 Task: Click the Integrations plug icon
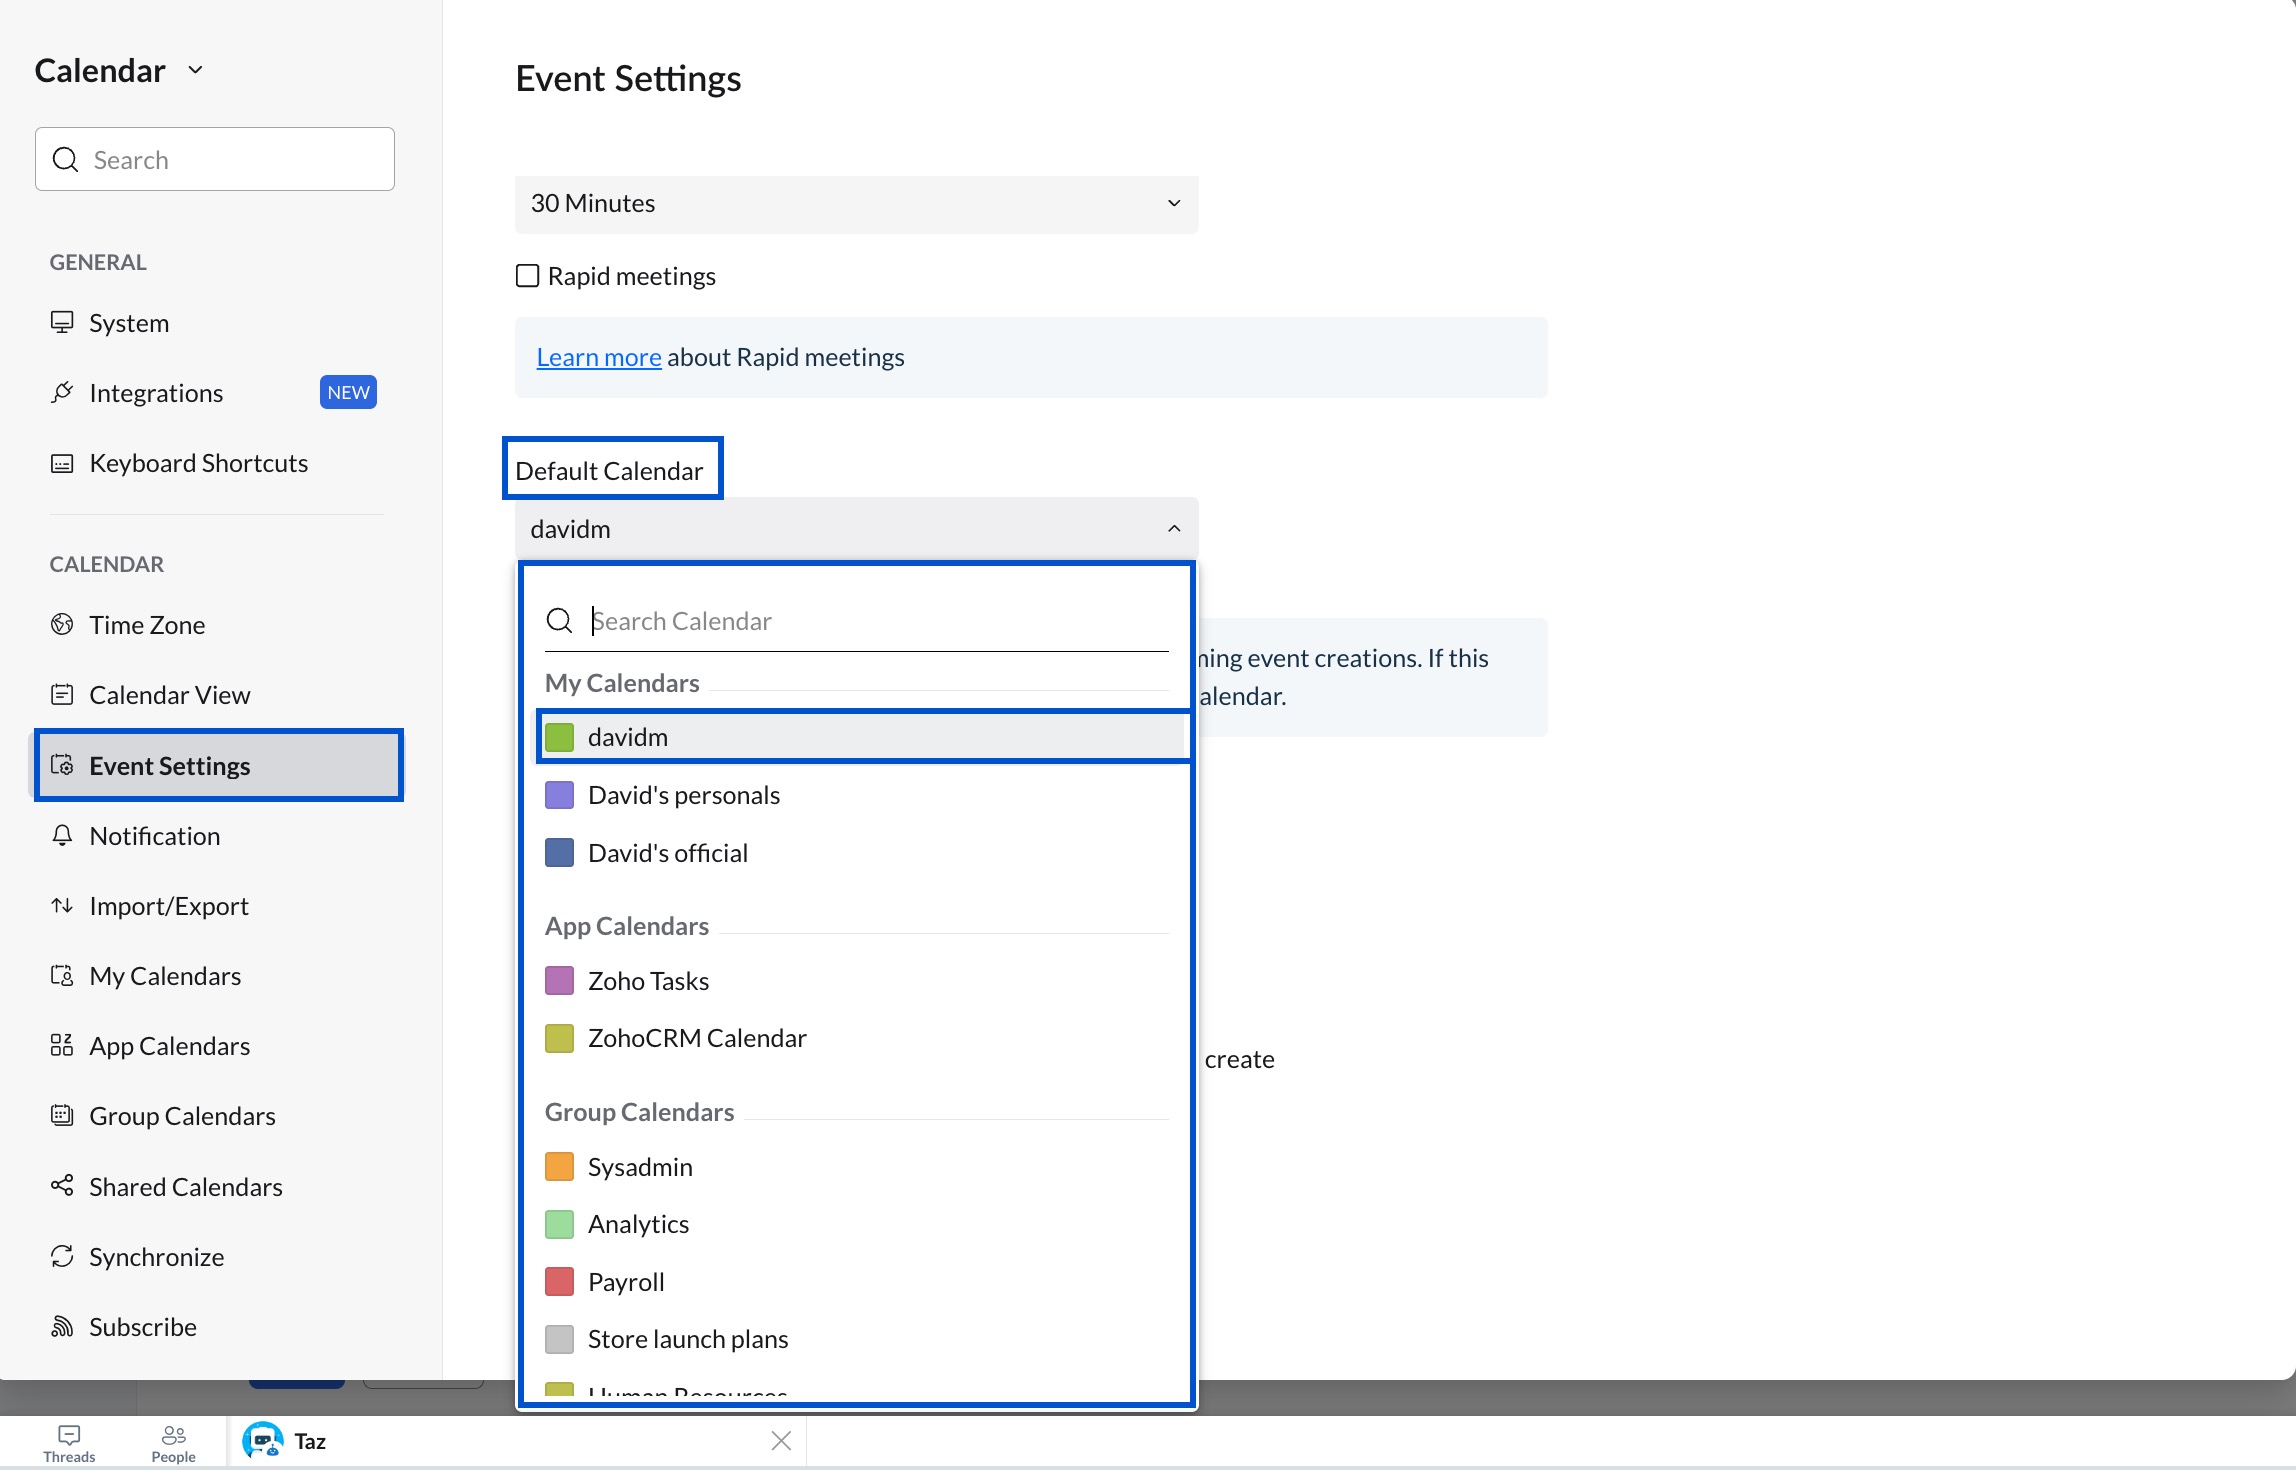[x=62, y=392]
